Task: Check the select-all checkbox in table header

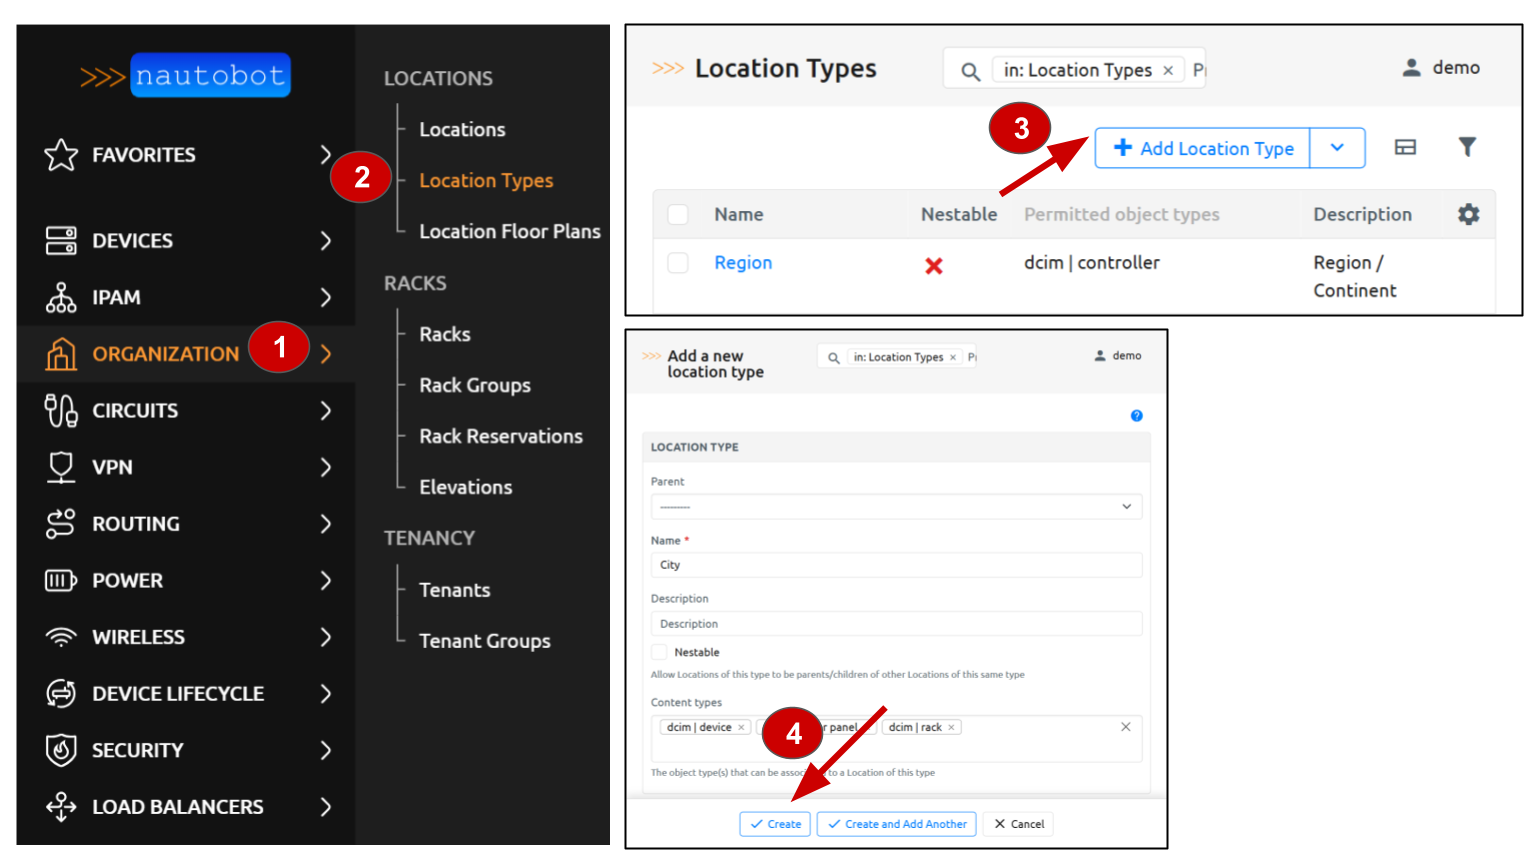Action: click(x=678, y=213)
